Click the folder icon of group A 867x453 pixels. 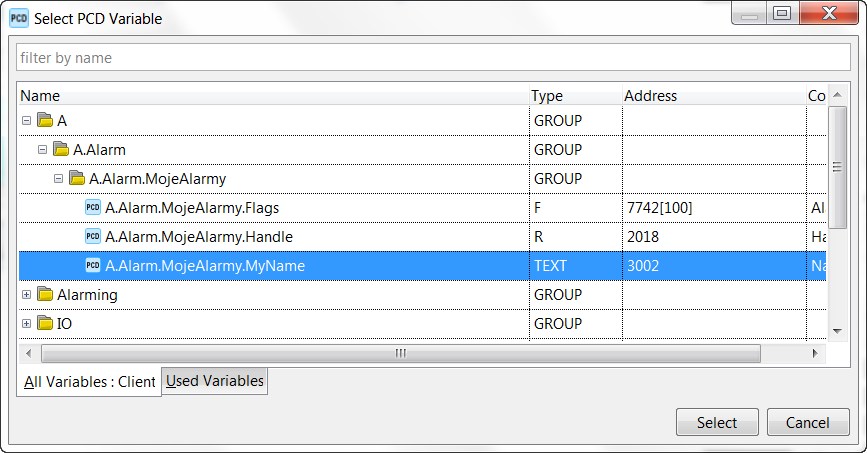(45, 119)
